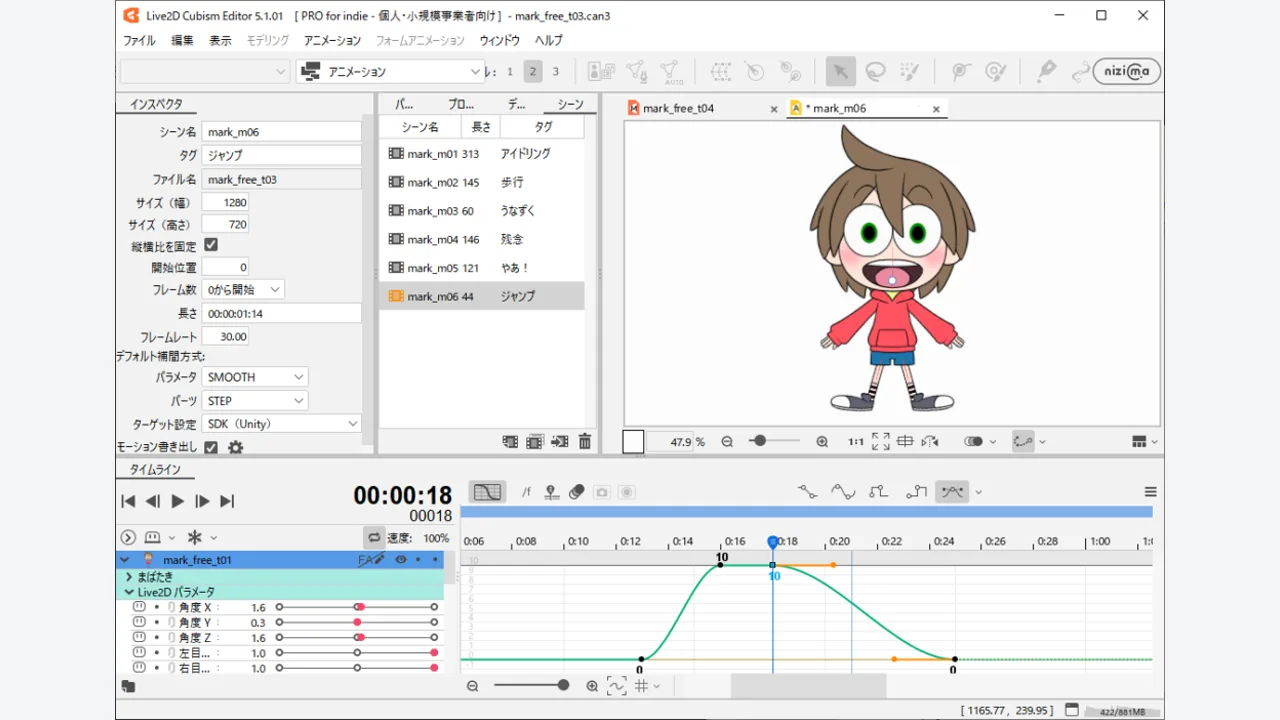
Task: Open the アニメーション workspace dropdown
Action: pyautogui.click(x=391, y=71)
